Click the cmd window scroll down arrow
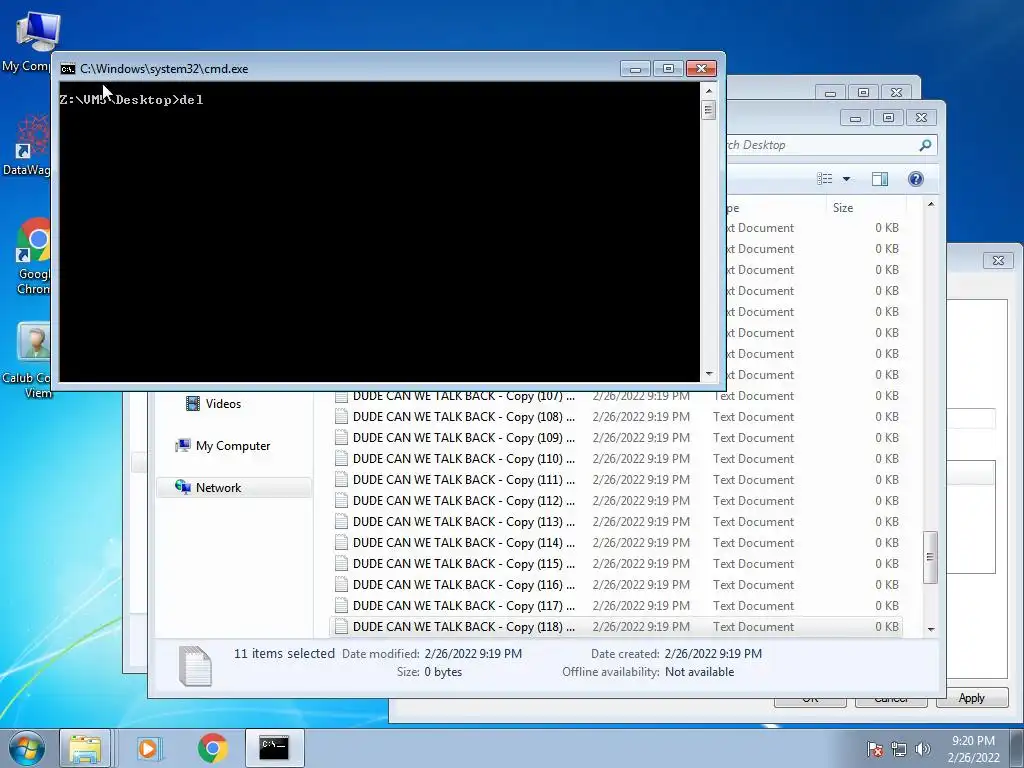This screenshot has height=768, width=1024. 709,374
